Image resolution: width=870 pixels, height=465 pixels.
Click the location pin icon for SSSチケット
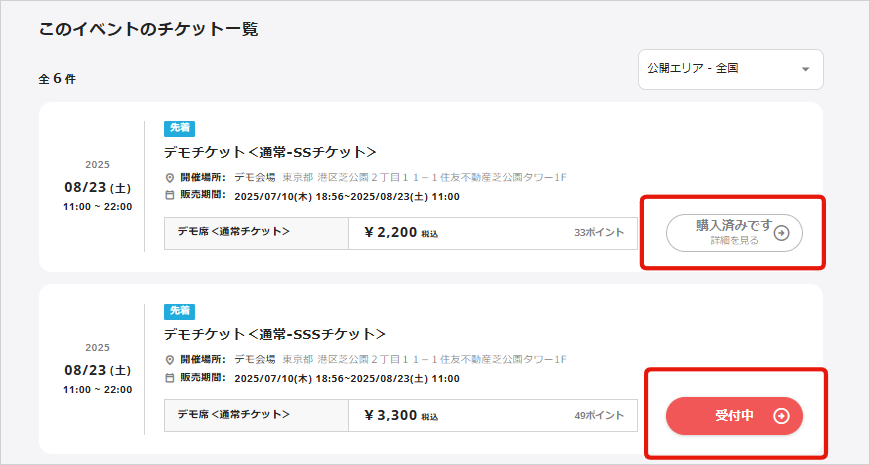click(x=170, y=360)
